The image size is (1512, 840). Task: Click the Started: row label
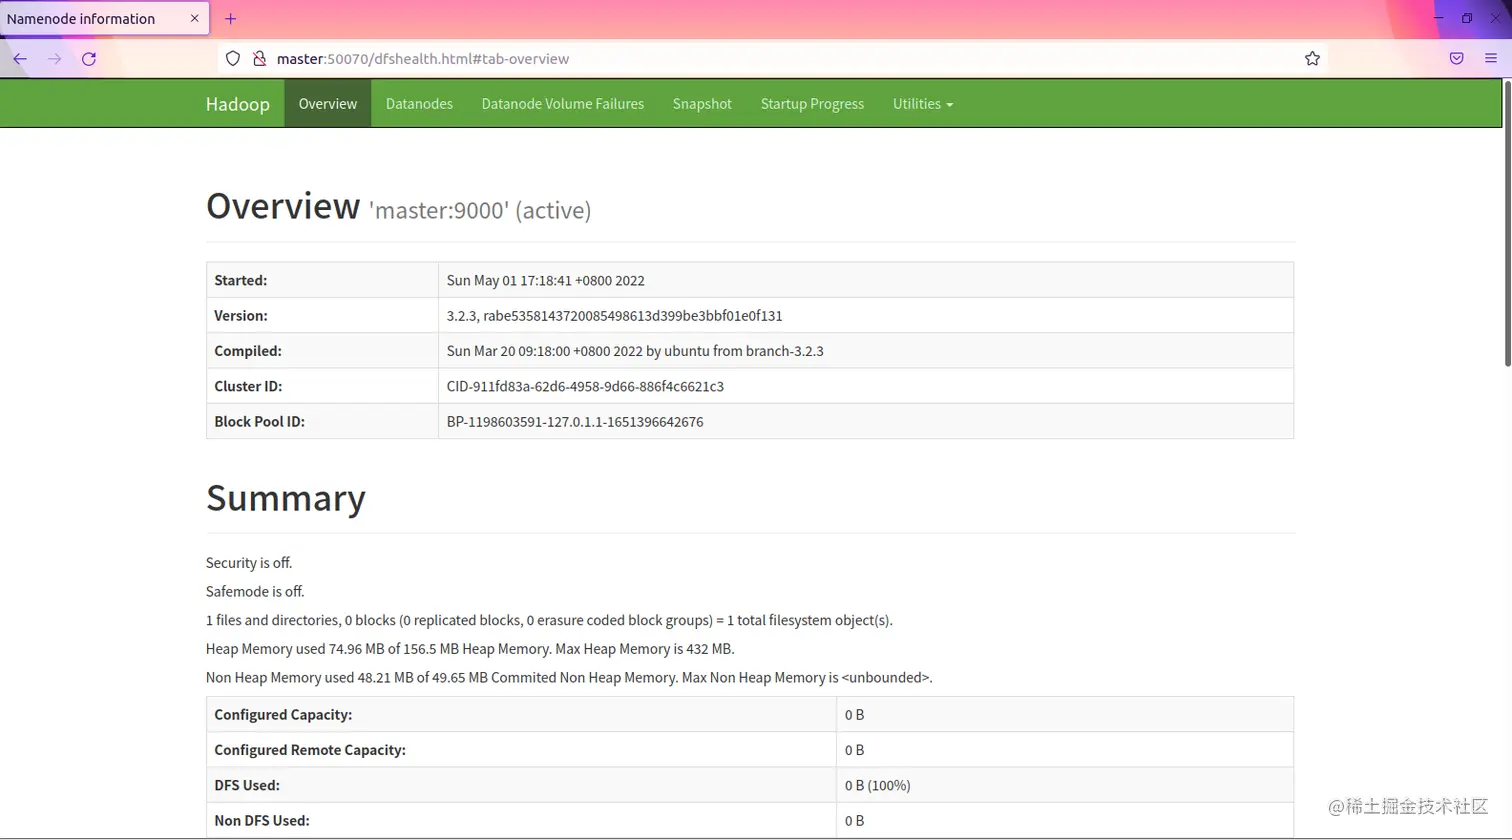point(241,281)
